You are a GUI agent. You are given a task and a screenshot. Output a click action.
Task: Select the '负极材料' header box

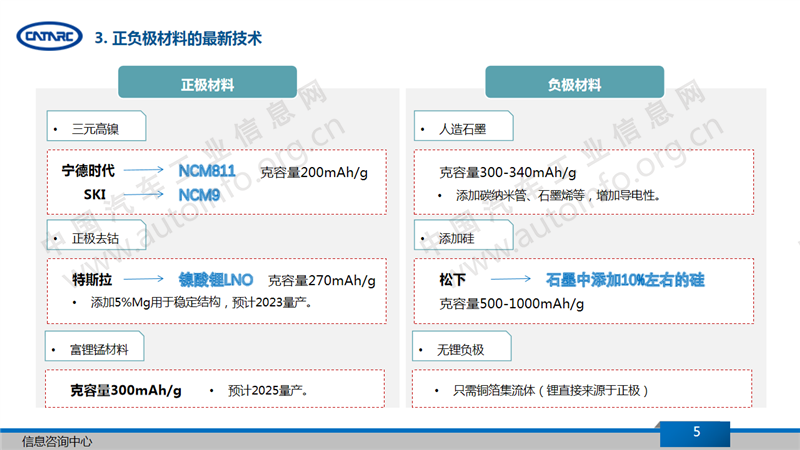click(x=574, y=82)
